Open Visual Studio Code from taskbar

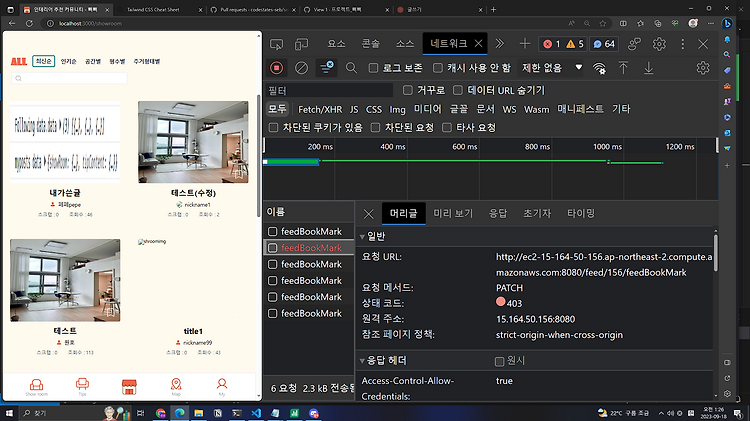point(256,413)
